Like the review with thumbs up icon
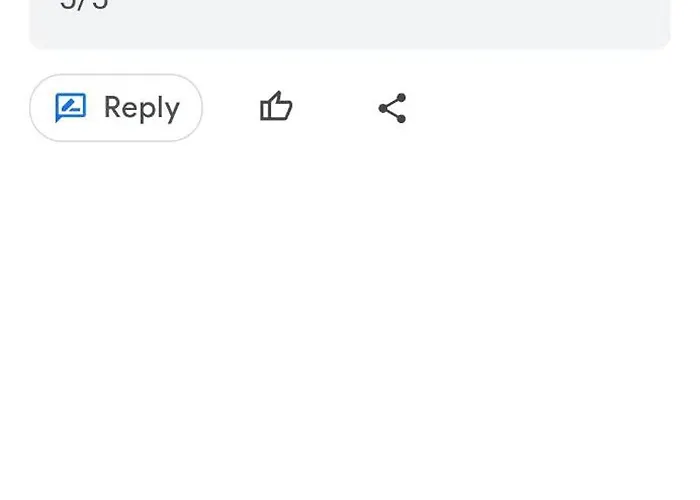This screenshot has height=500, width=700. (276, 107)
